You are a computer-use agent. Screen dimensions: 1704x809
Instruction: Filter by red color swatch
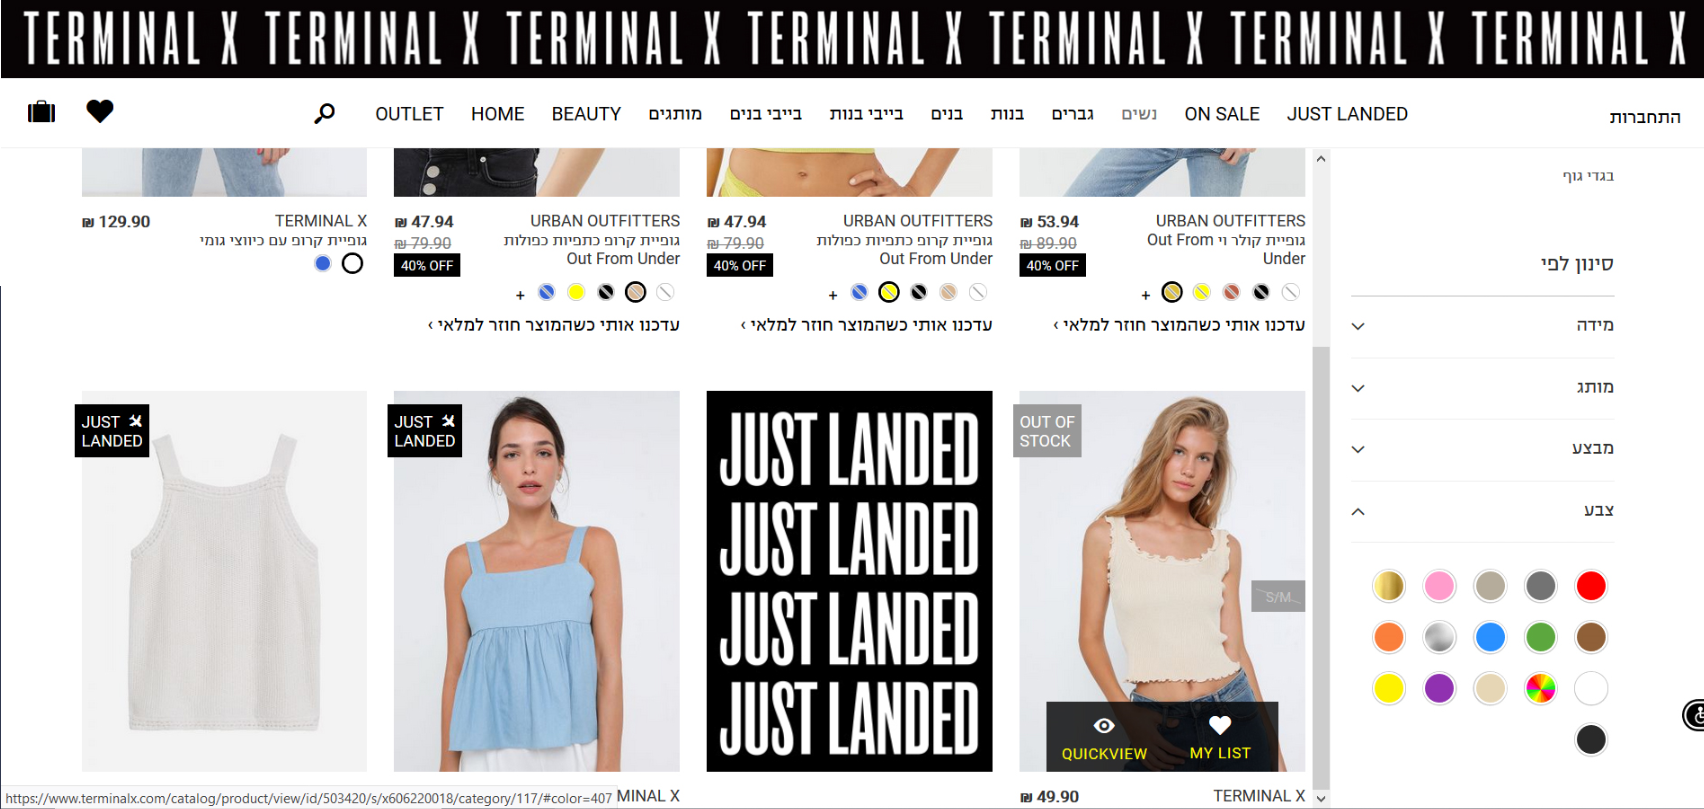[1590, 586]
